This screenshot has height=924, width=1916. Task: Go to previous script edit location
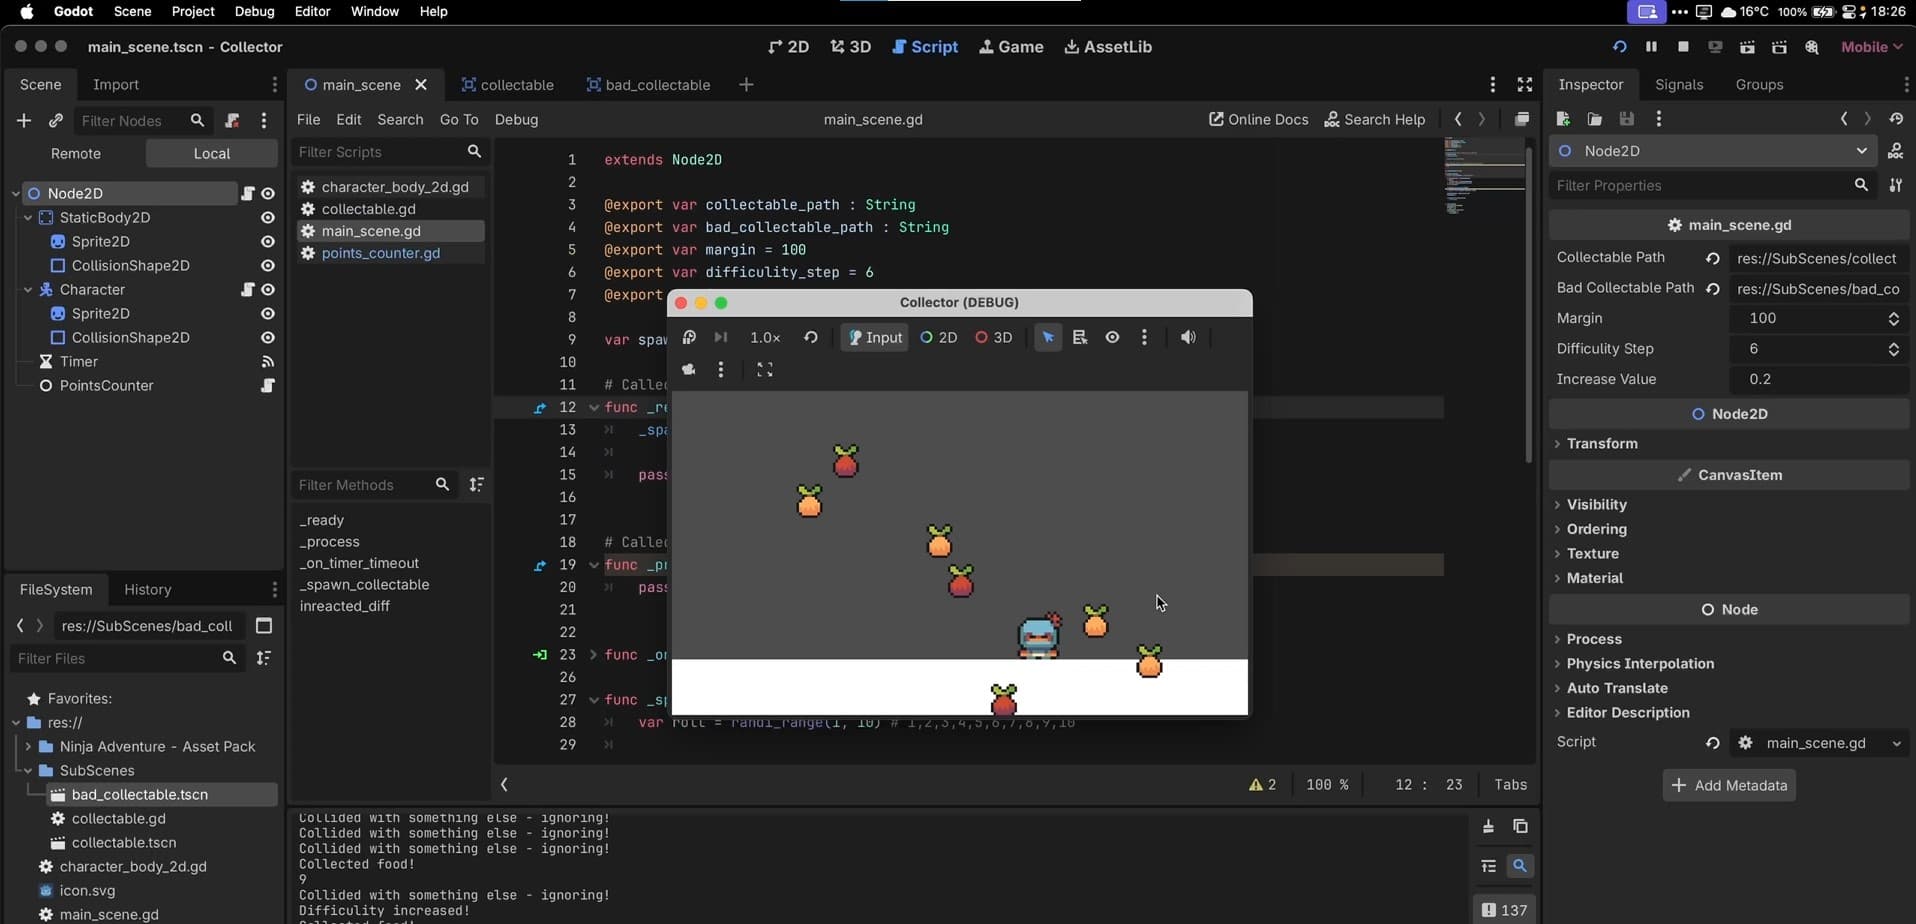tap(1458, 119)
